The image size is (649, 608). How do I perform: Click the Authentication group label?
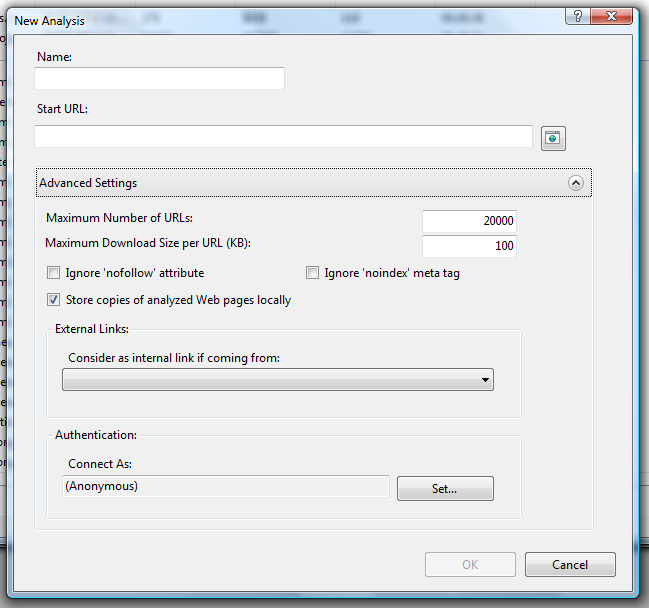coord(96,435)
